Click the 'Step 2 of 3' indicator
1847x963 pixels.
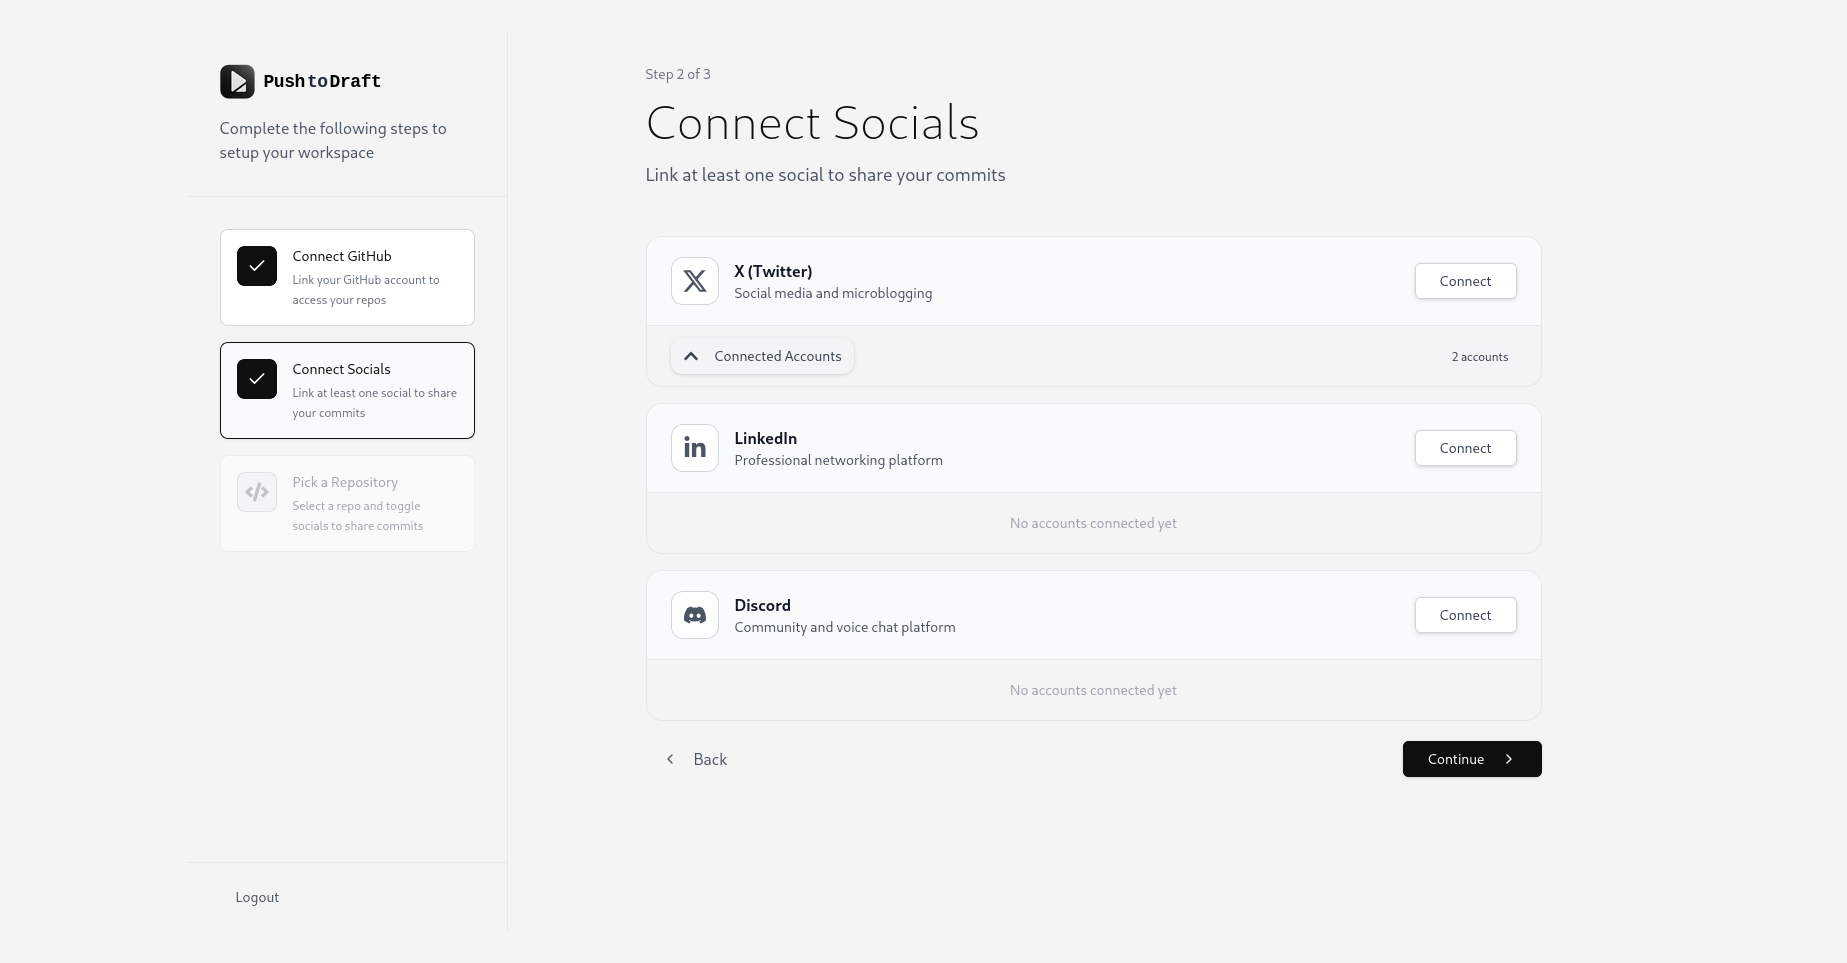[x=678, y=74]
